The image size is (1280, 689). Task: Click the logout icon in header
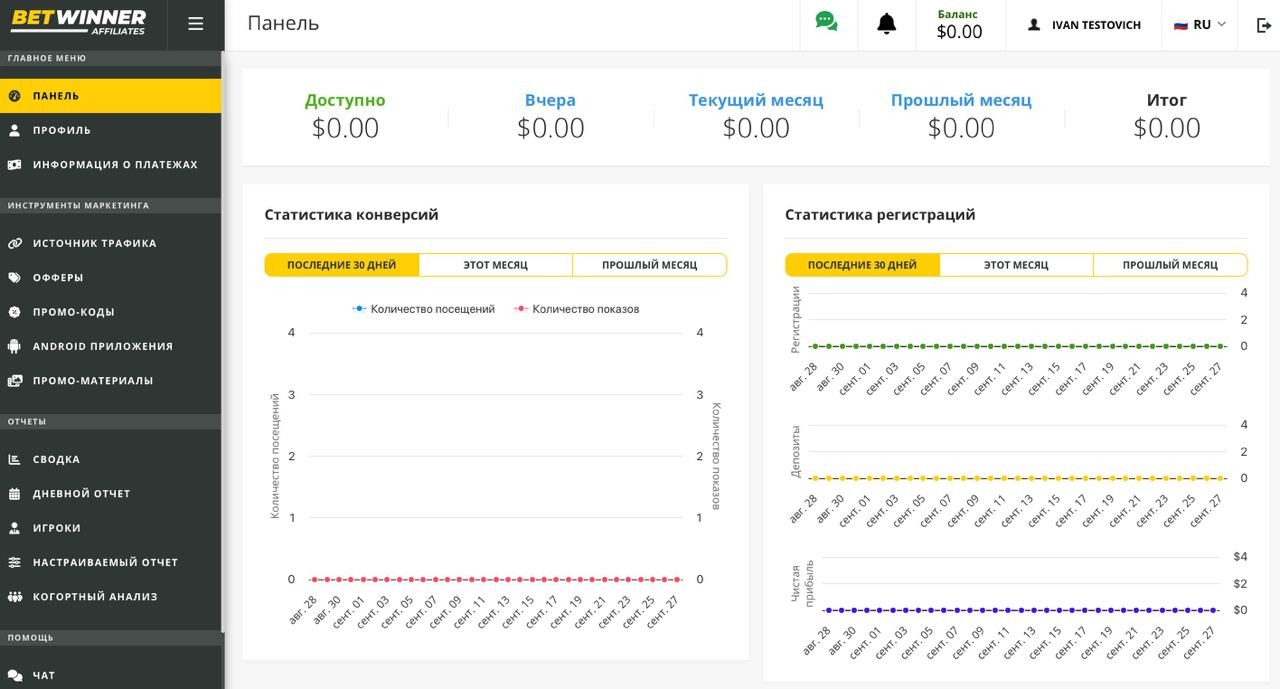(1263, 25)
